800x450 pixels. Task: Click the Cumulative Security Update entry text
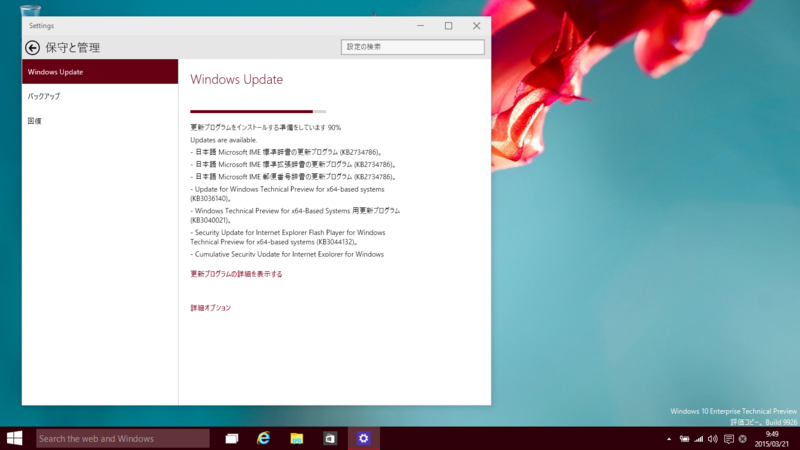coord(287,254)
